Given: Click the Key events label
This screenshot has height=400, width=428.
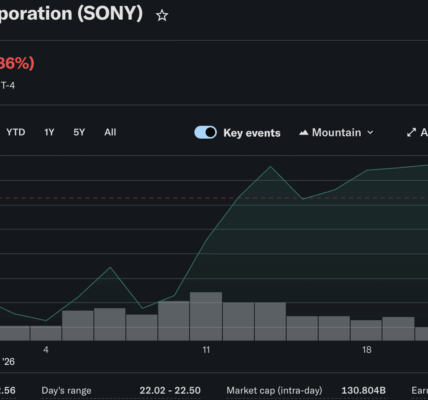Looking at the screenshot, I should pyautogui.click(x=252, y=133).
